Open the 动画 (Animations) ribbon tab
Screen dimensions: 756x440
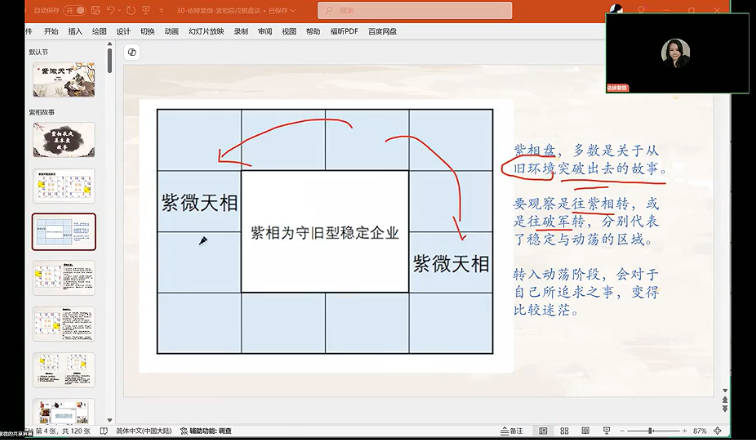pos(172,31)
